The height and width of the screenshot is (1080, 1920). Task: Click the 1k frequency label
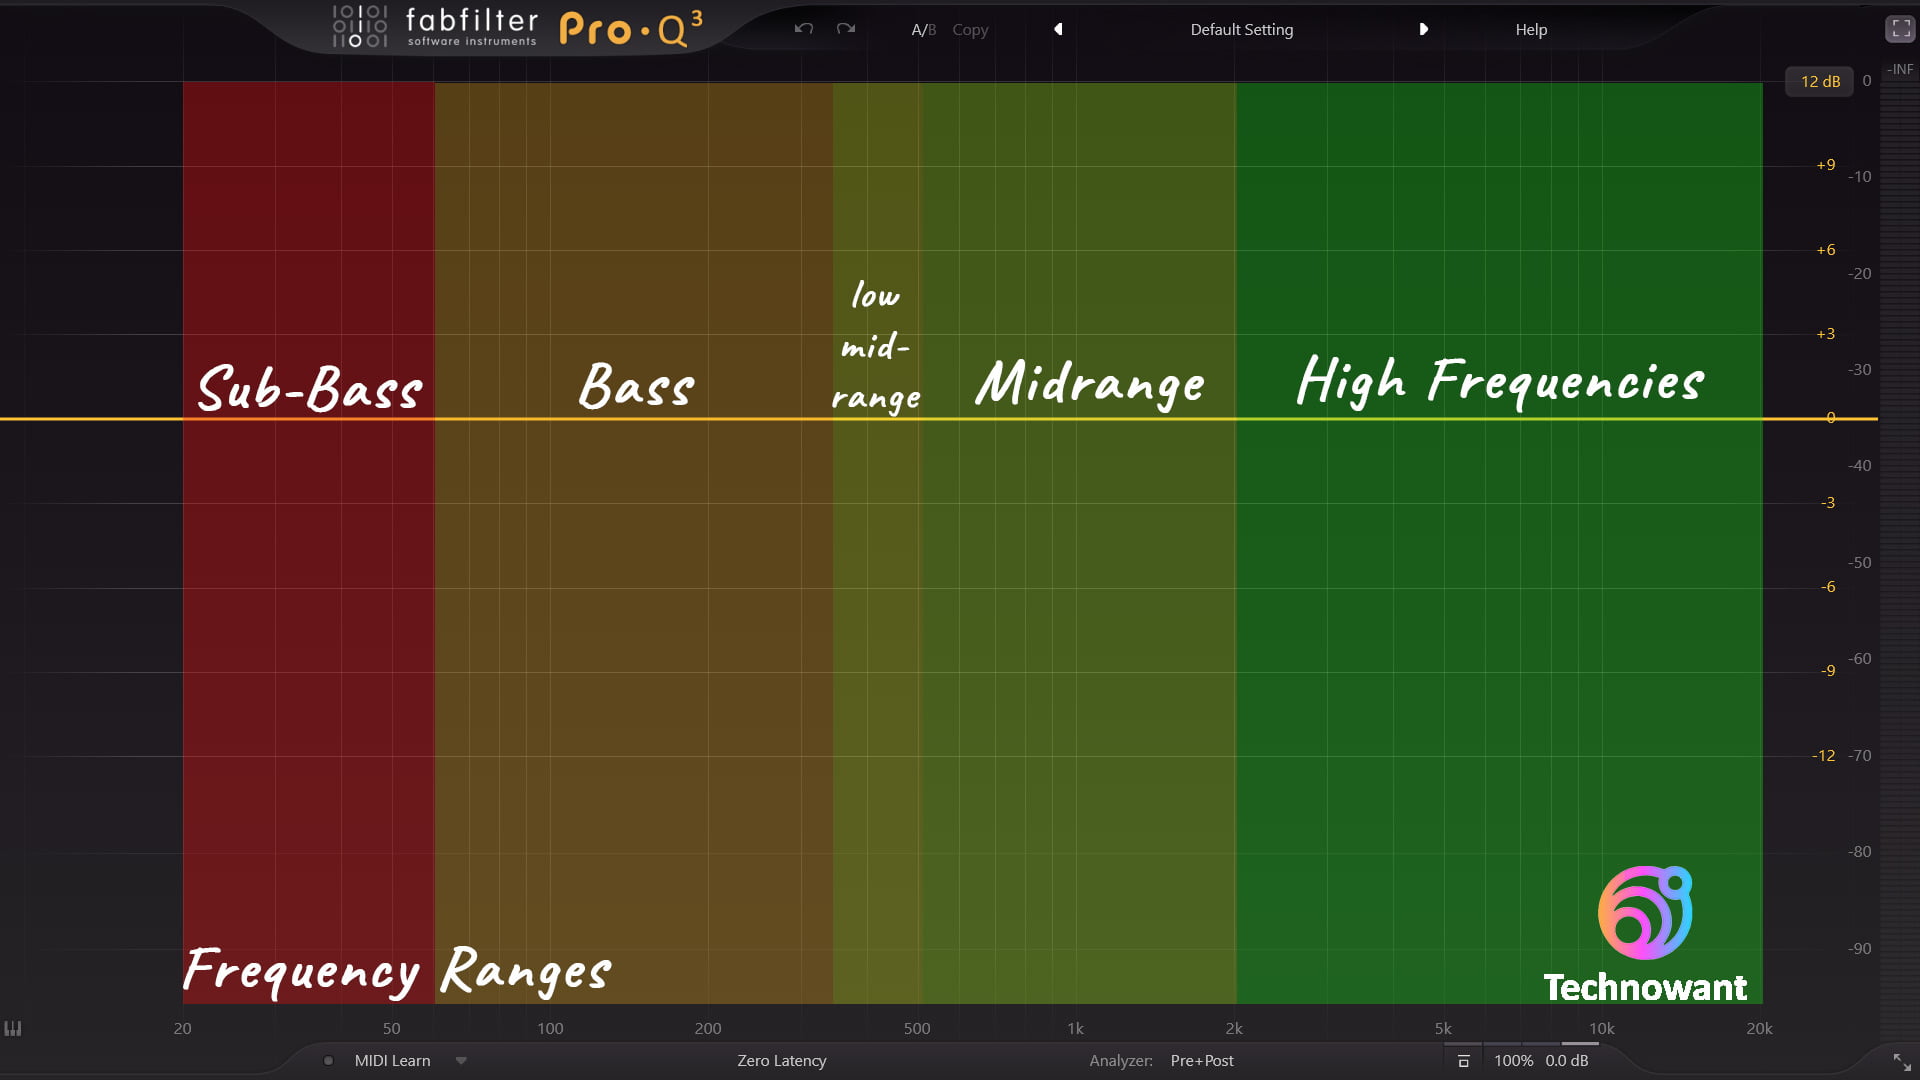[1075, 1028]
